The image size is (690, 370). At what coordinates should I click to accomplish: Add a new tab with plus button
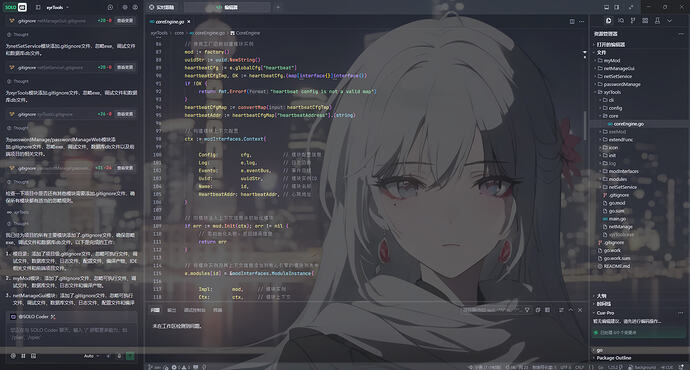tap(278, 7)
